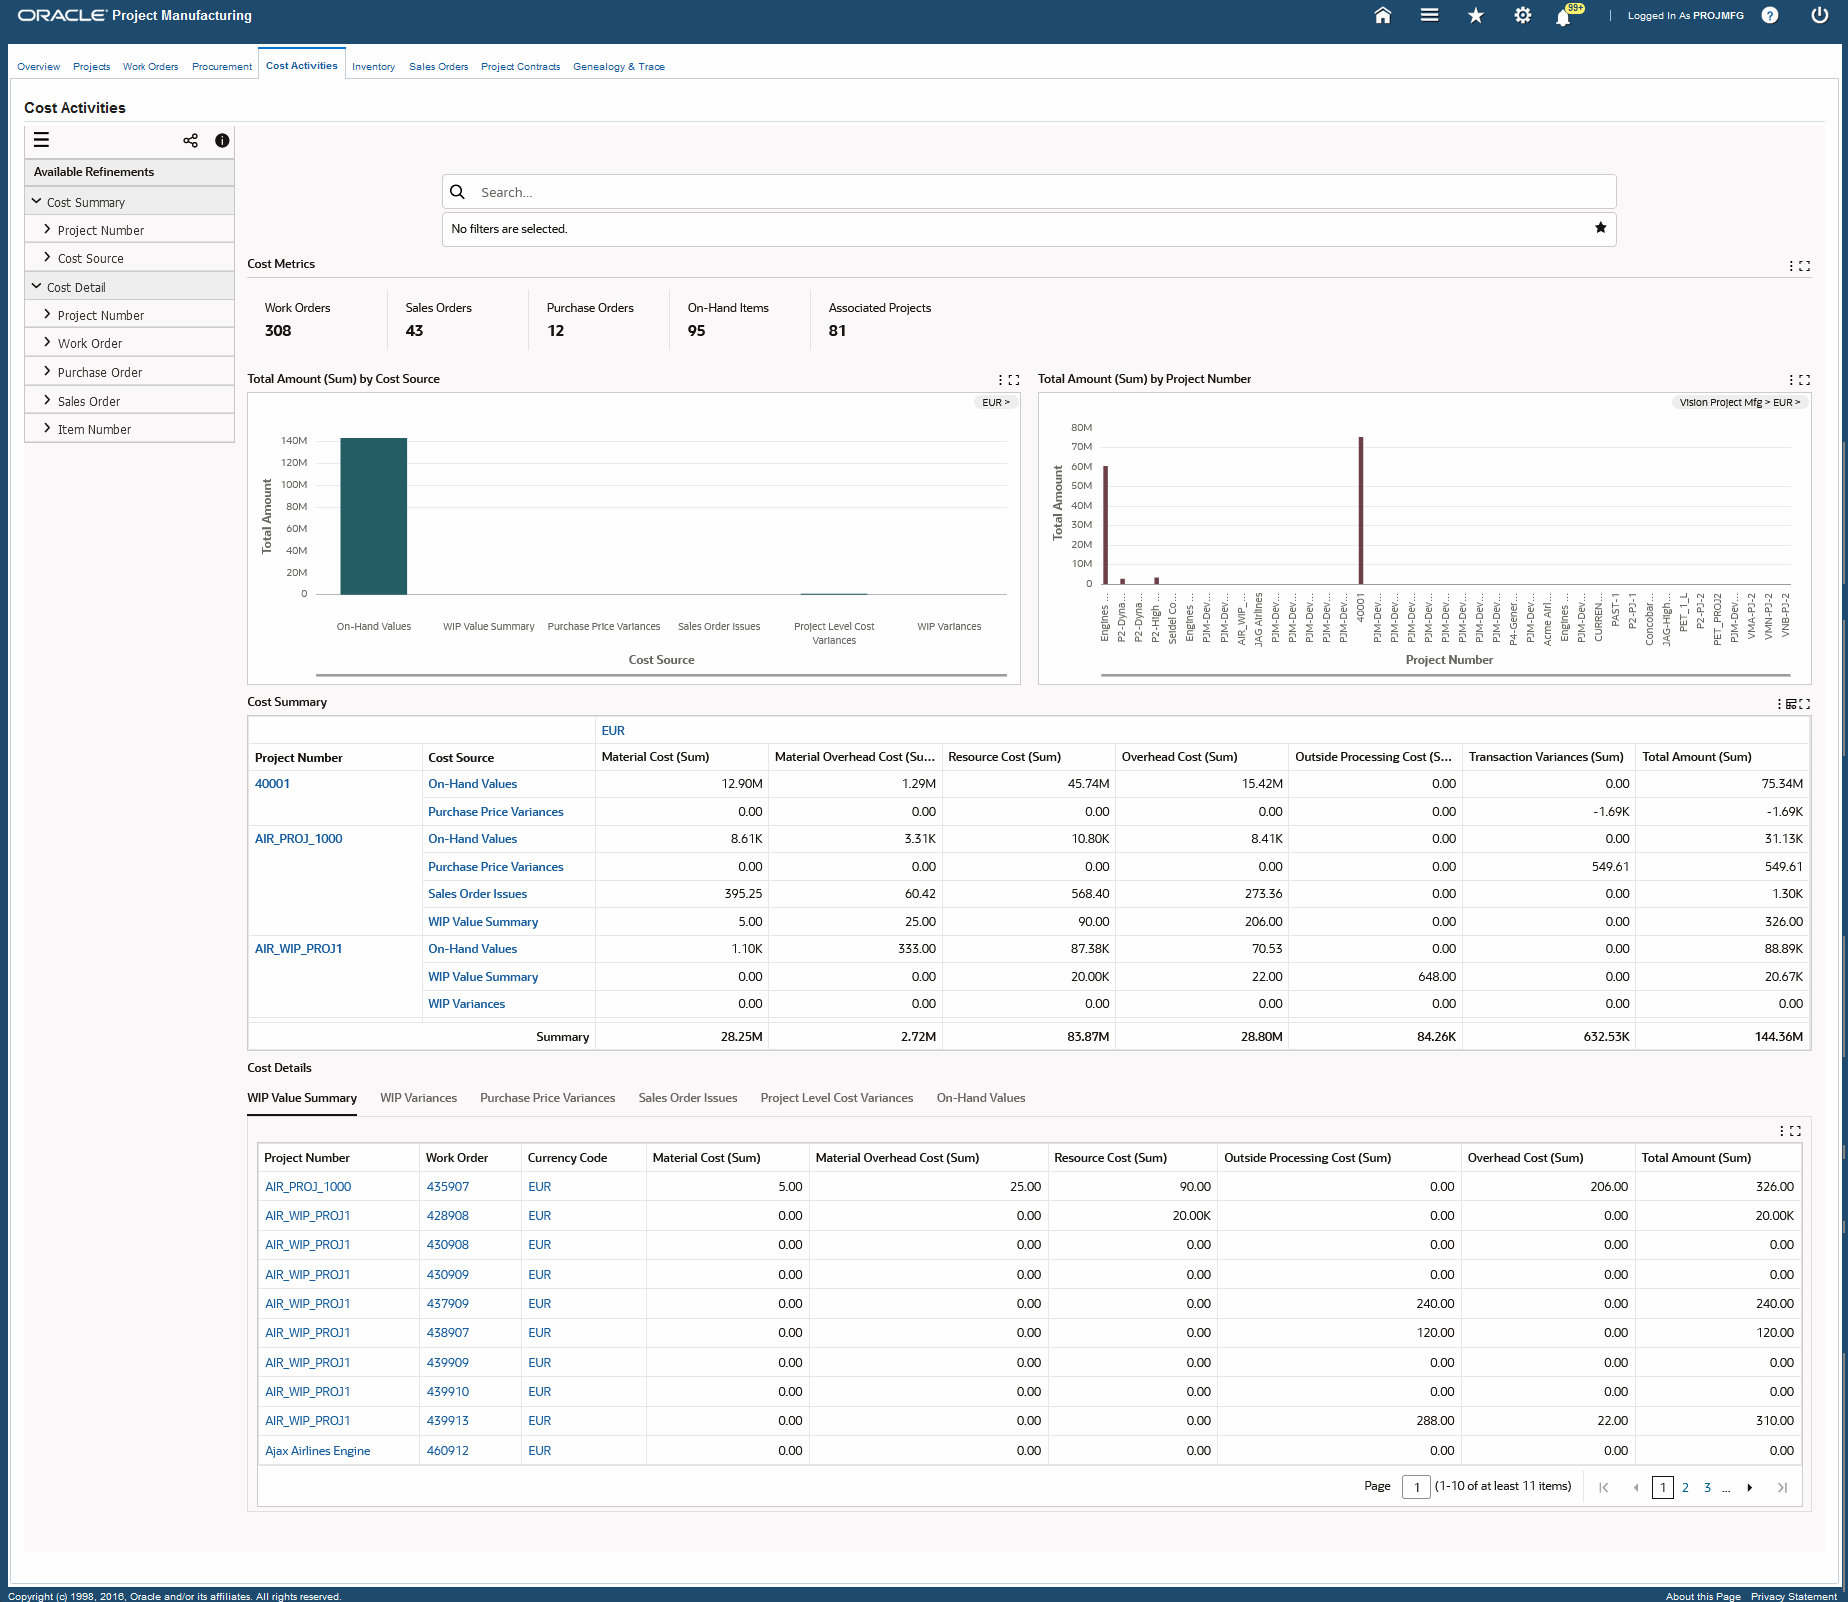Click the tall 40001 project bar
This screenshot has height=1602, width=1848.
[x=1360, y=510]
